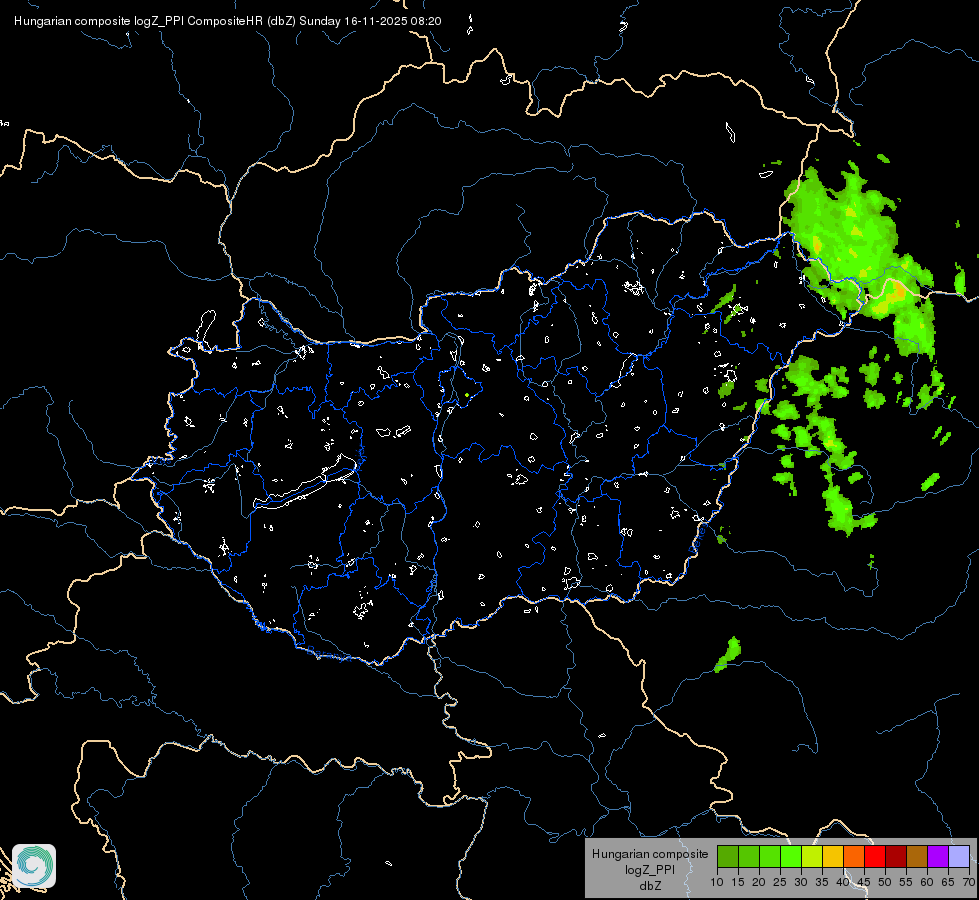Click the legend scale number 35
979x900 pixels.
pos(822,883)
